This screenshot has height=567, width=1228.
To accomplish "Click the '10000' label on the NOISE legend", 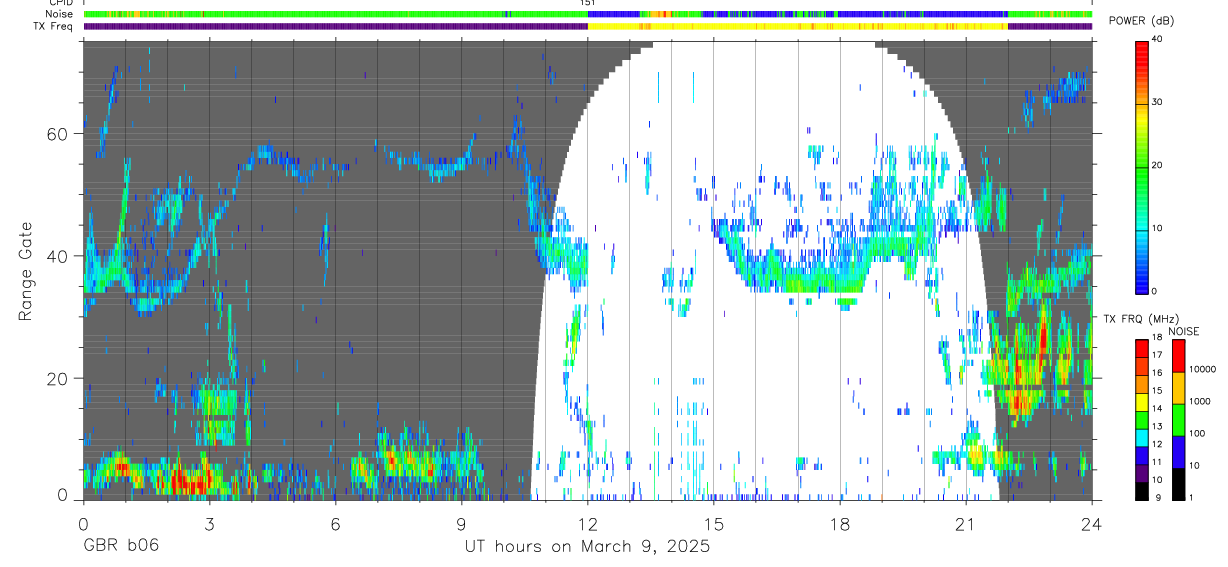I will tap(1204, 368).
